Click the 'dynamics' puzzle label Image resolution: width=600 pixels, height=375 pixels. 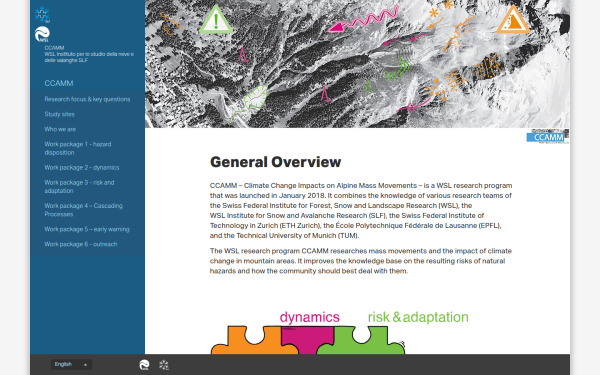tap(310, 317)
